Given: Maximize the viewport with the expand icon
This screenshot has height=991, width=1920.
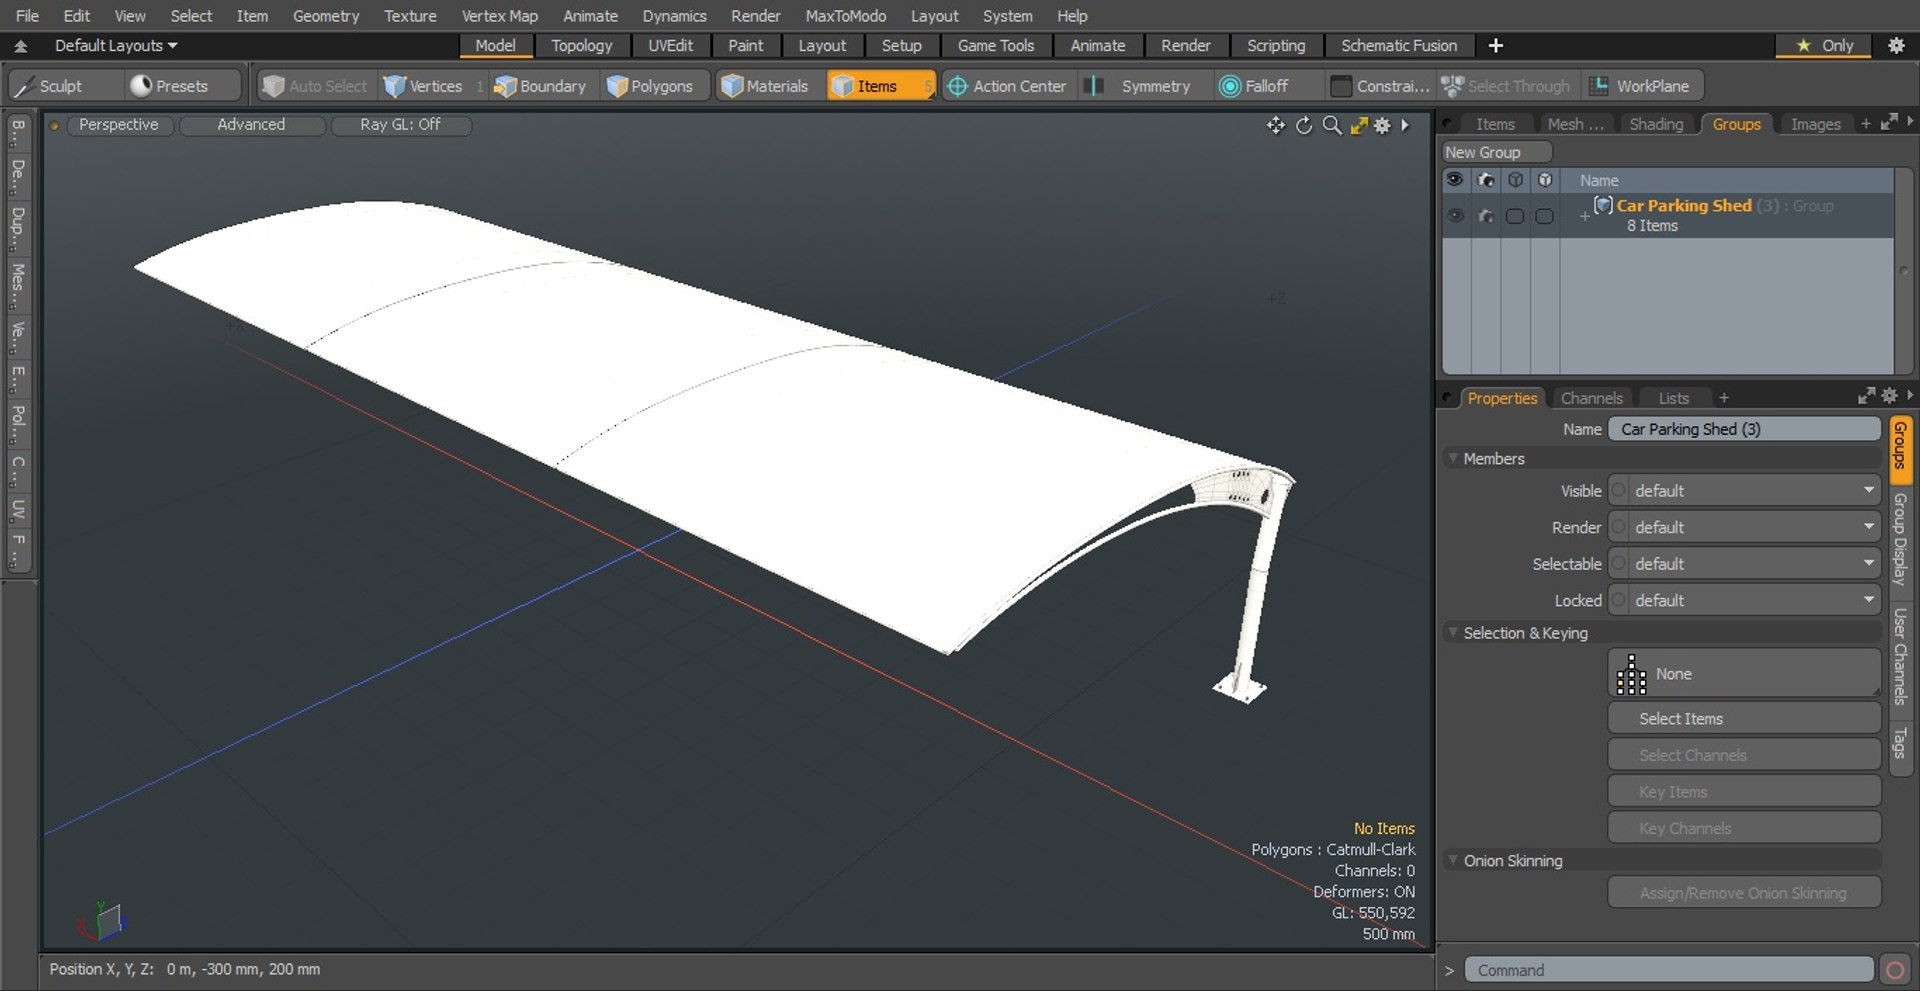Looking at the screenshot, I should tap(1359, 125).
